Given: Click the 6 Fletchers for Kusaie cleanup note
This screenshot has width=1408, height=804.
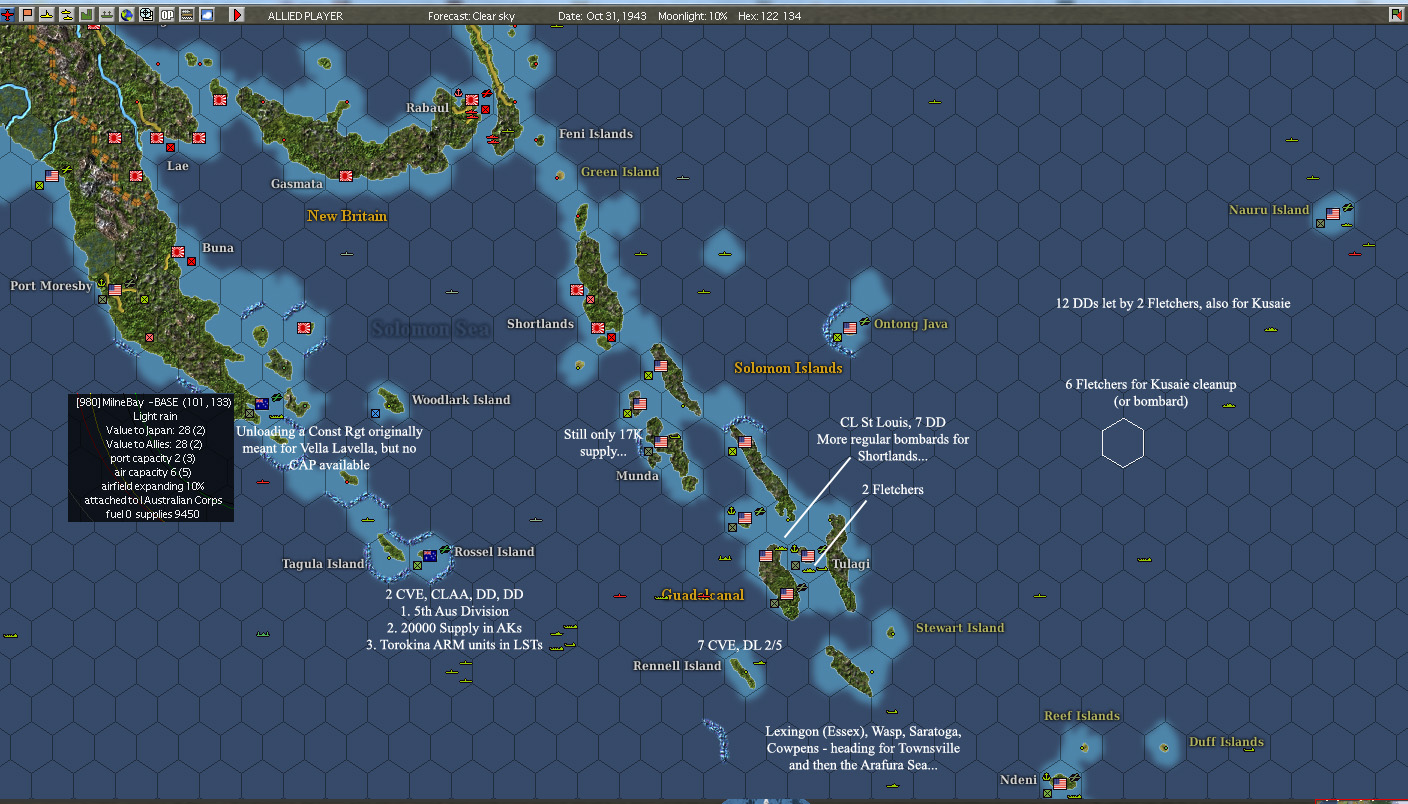Looking at the screenshot, I should click(x=1151, y=393).
